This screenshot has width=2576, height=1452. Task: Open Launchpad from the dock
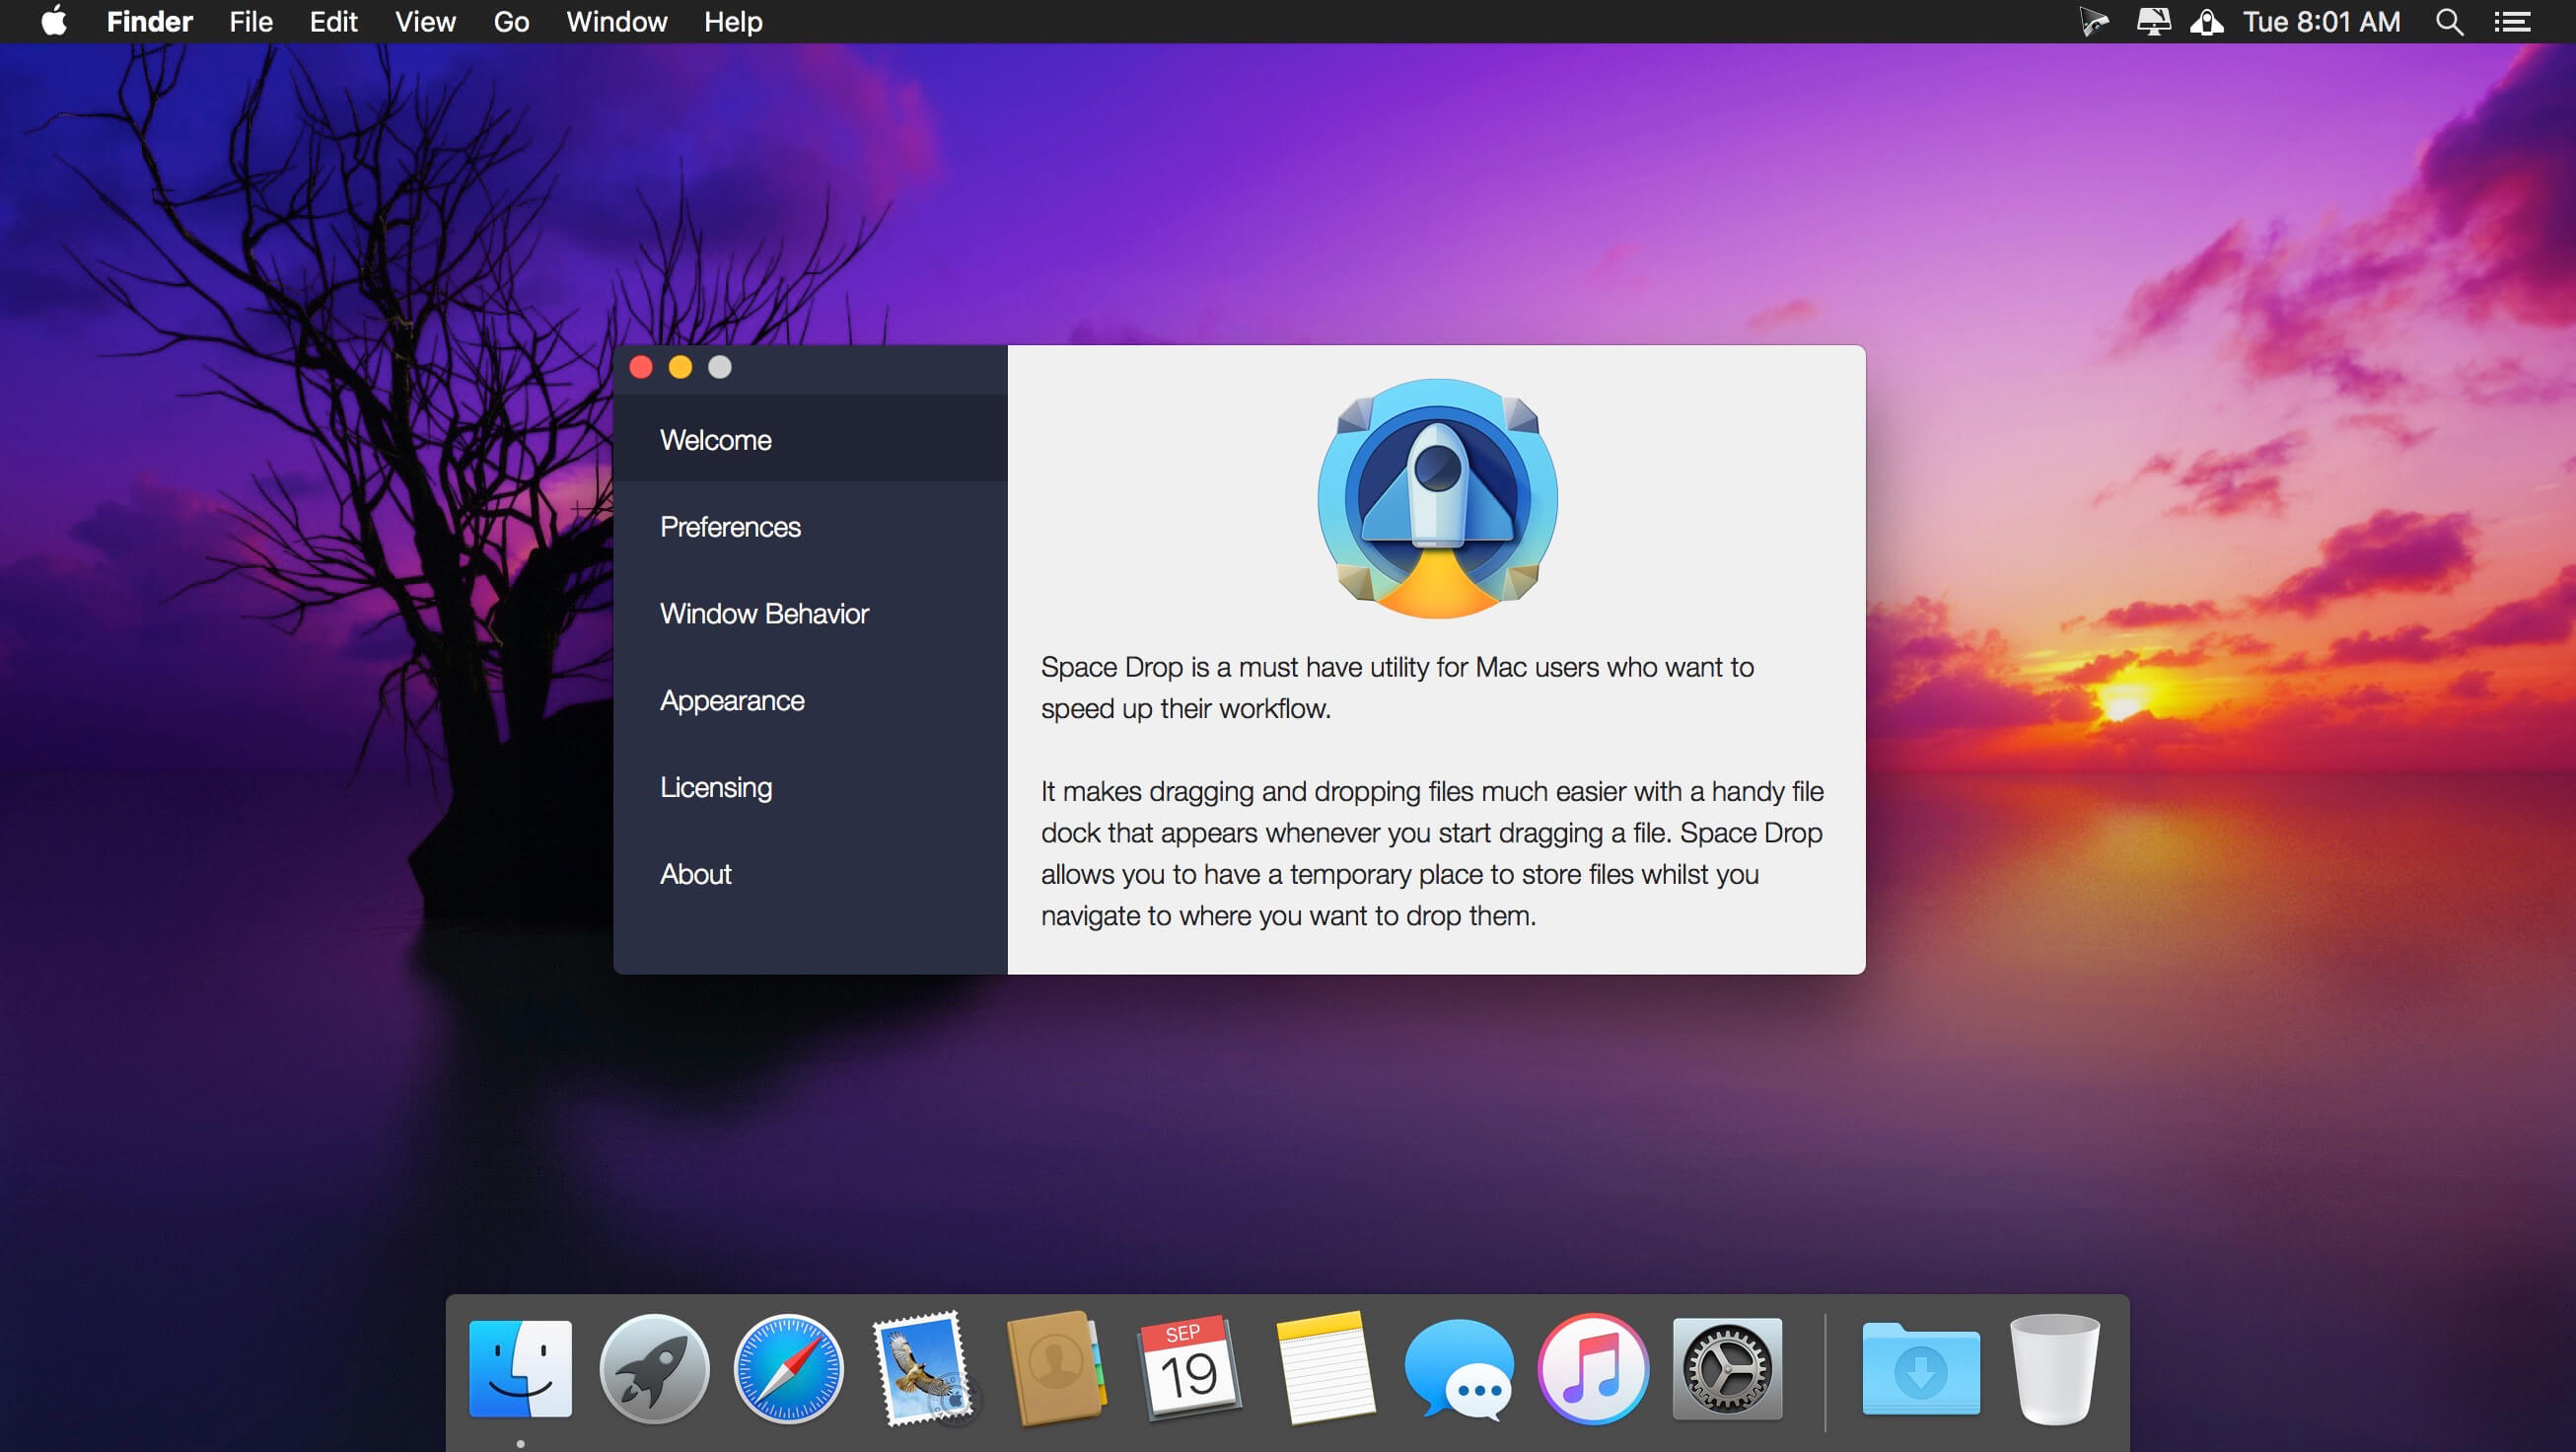click(x=654, y=1368)
